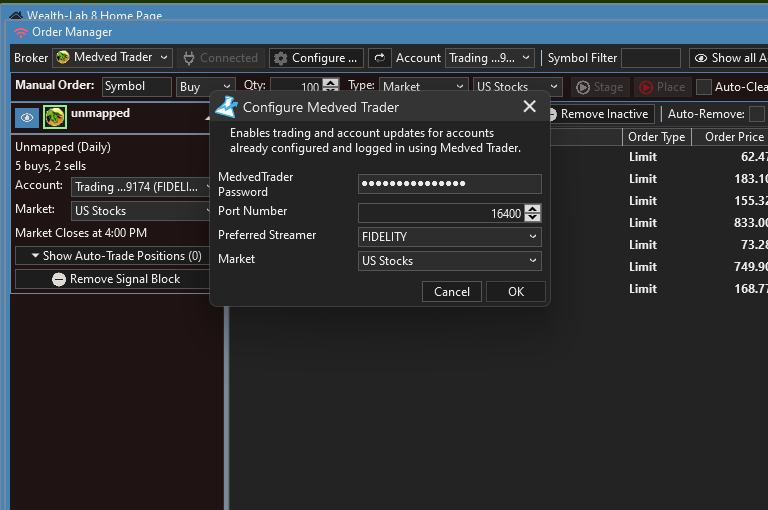768x510 pixels.
Task: Toggle the Auto-Clear checkbox
Action: pos(704,87)
